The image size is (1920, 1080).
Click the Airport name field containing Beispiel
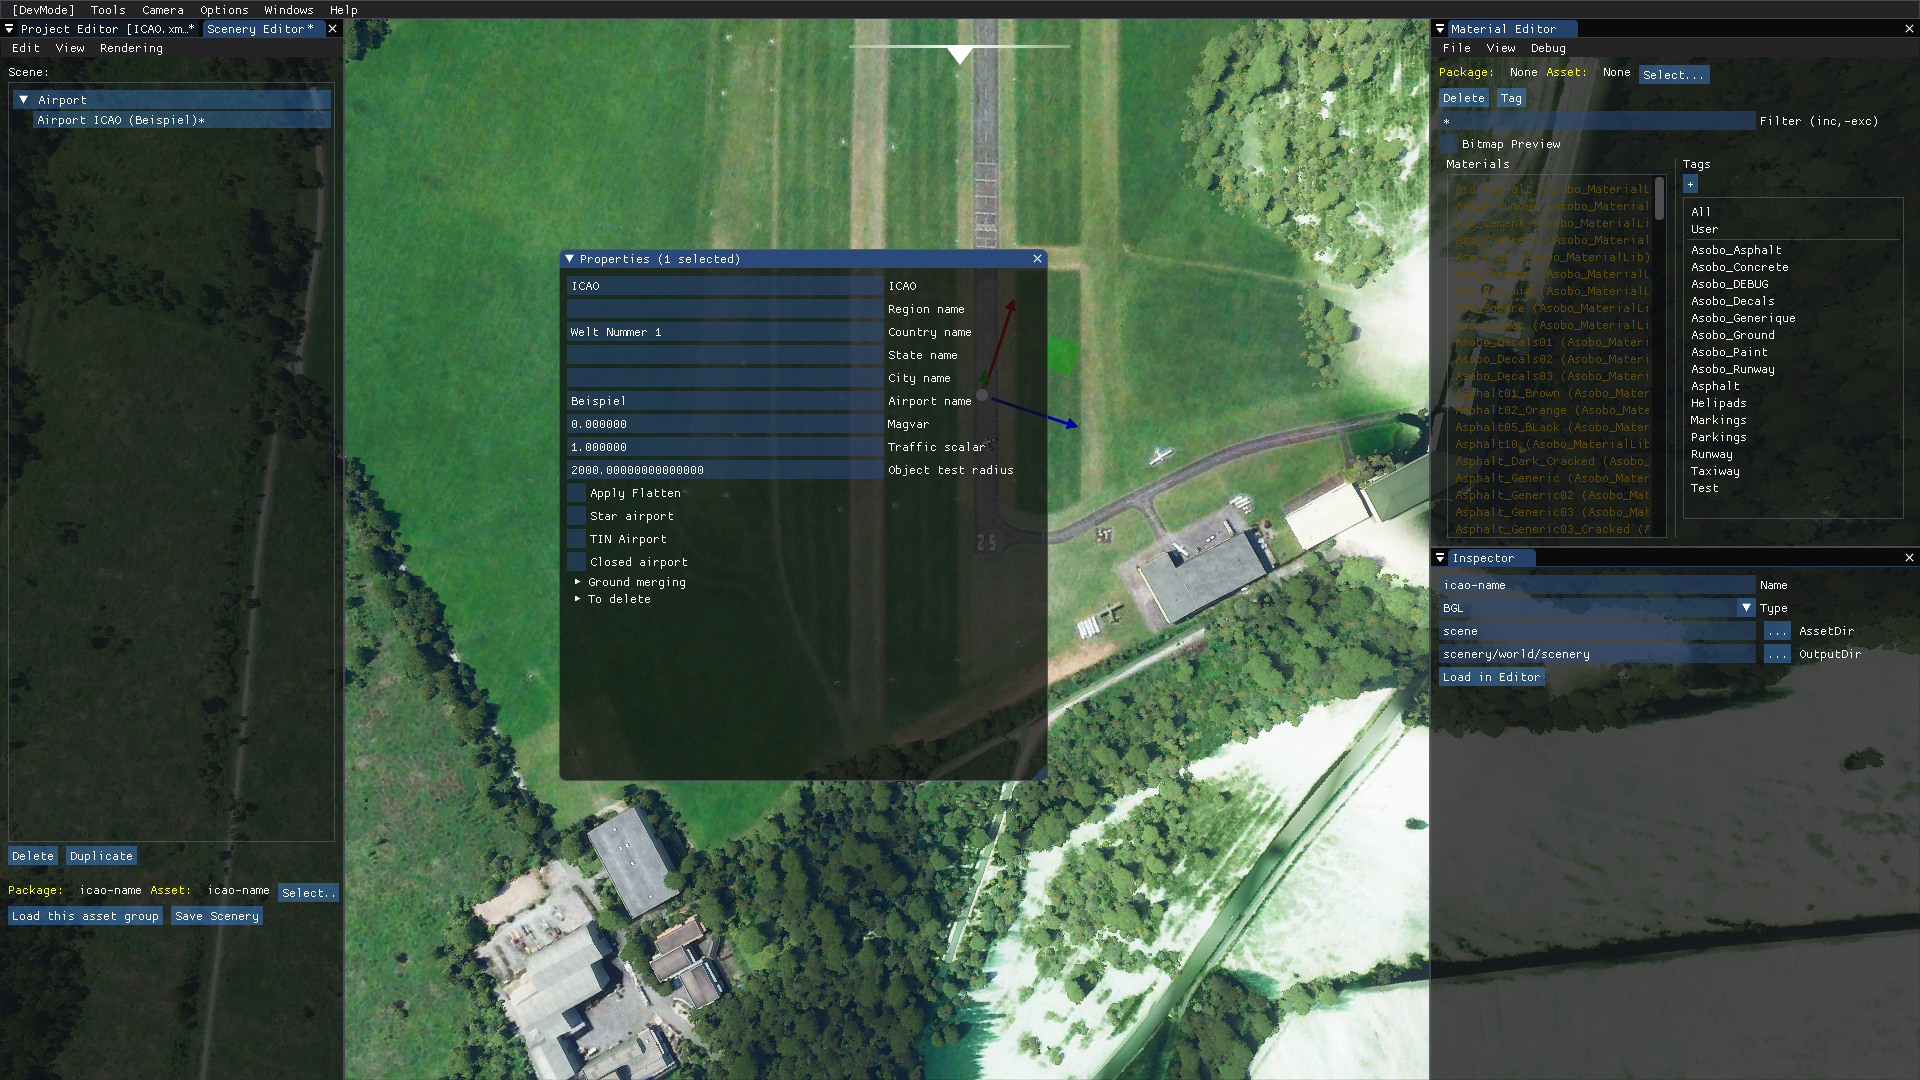coord(725,401)
